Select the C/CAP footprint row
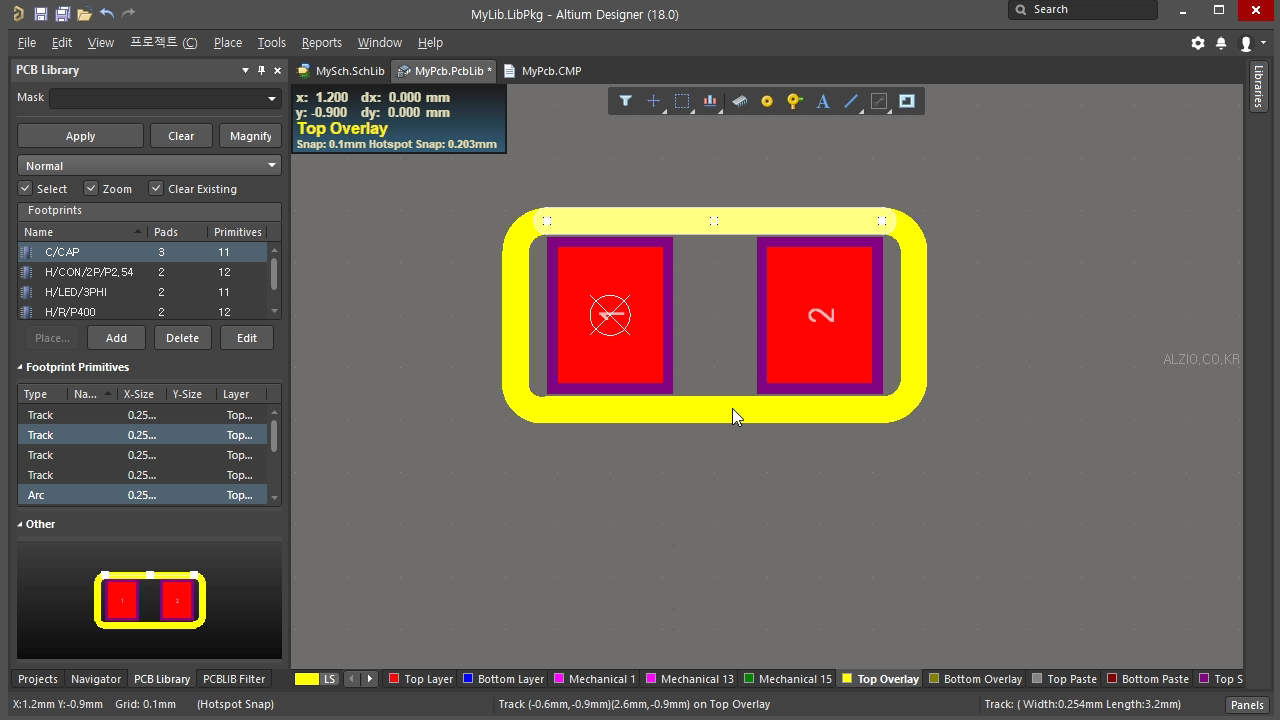 pos(143,252)
